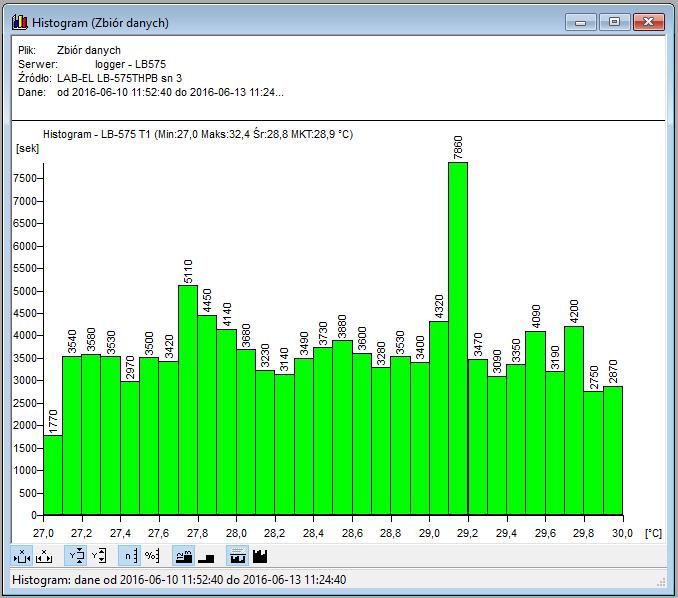Click the 'logger - LB575' server text

click(x=130, y=64)
